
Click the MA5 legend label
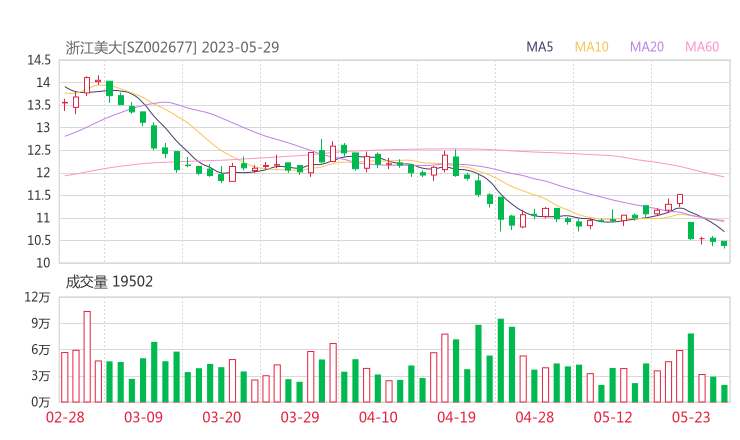(539, 47)
